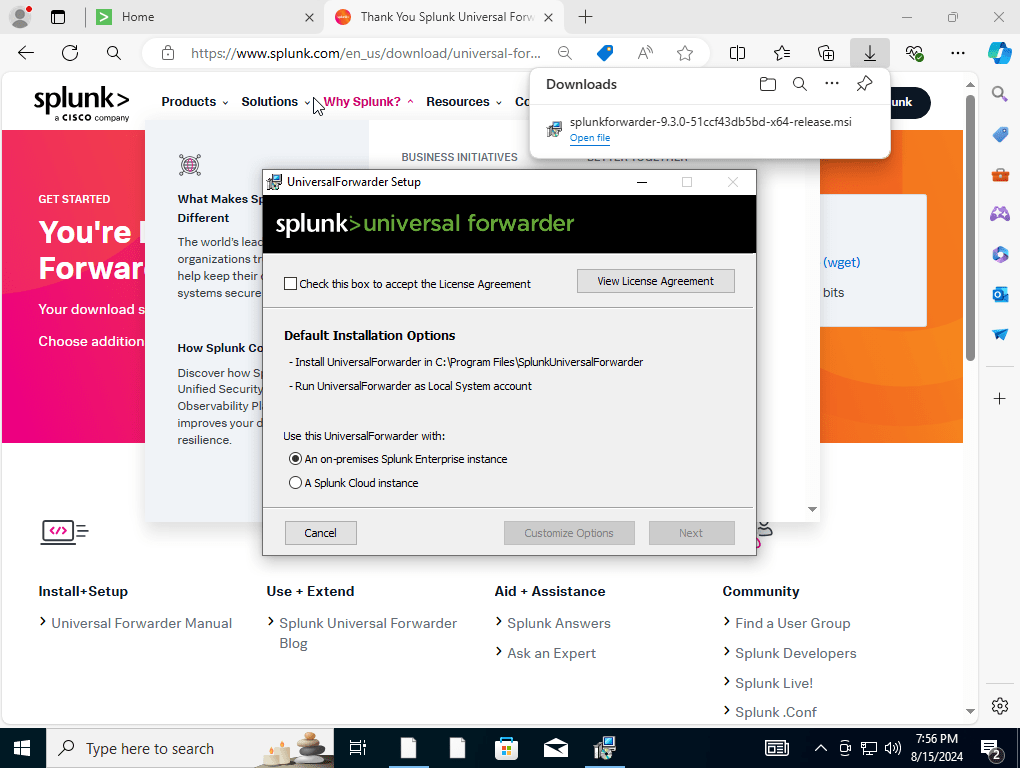
Task: Open View License Agreement in the setup dialog
Action: click(x=655, y=281)
